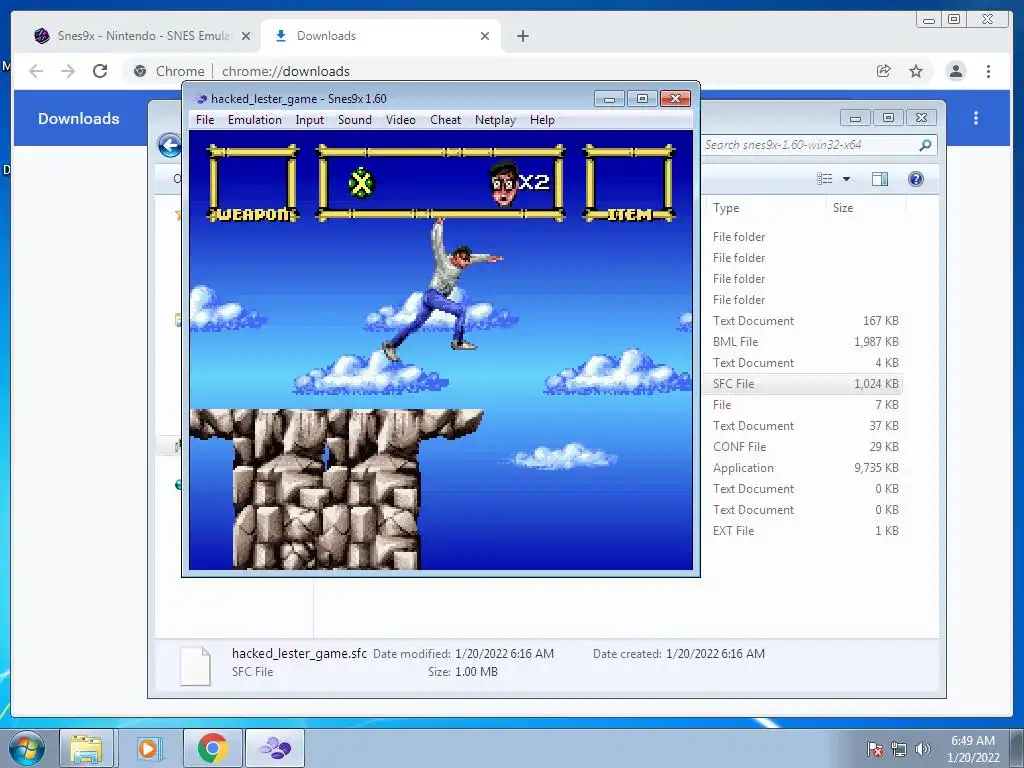The height and width of the screenshot is (768, 1024).
Task: Select the Text Document row of 4 KB
Action: (803, 362)
